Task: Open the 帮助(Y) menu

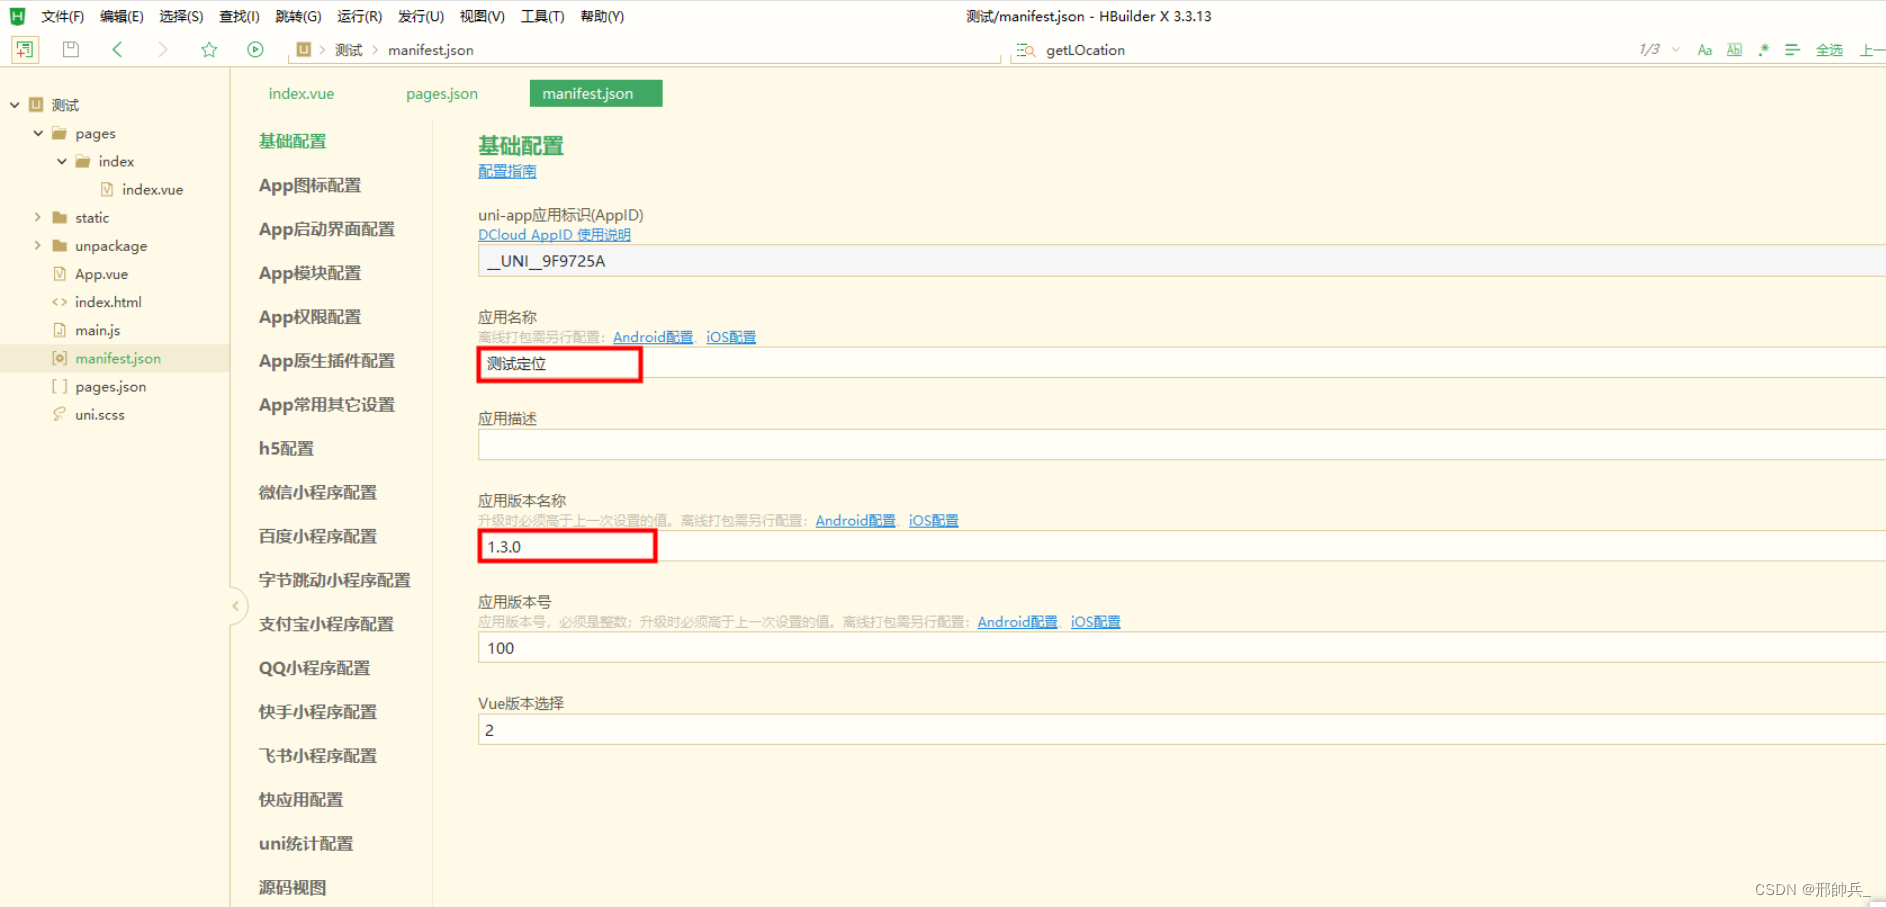Action: coord(602,16)
